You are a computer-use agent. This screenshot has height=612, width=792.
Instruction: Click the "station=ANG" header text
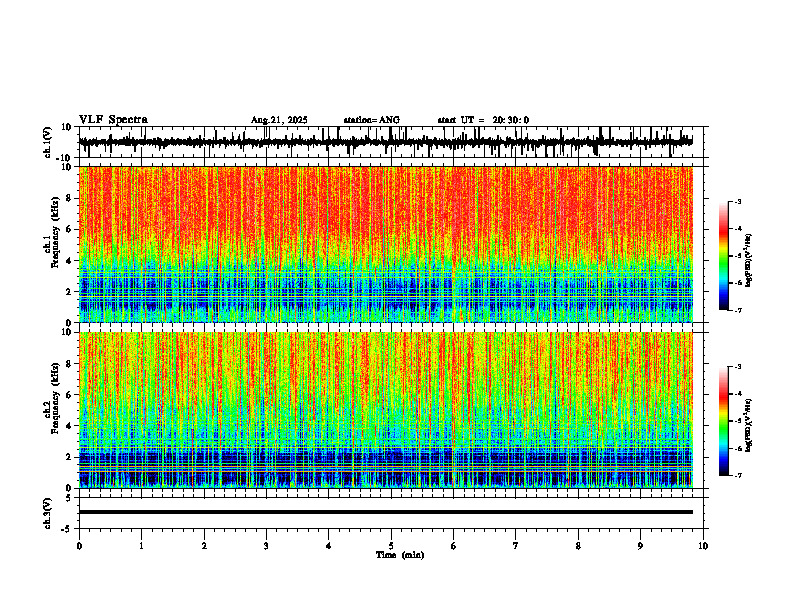pyautogui.click(x=371, y=120)
